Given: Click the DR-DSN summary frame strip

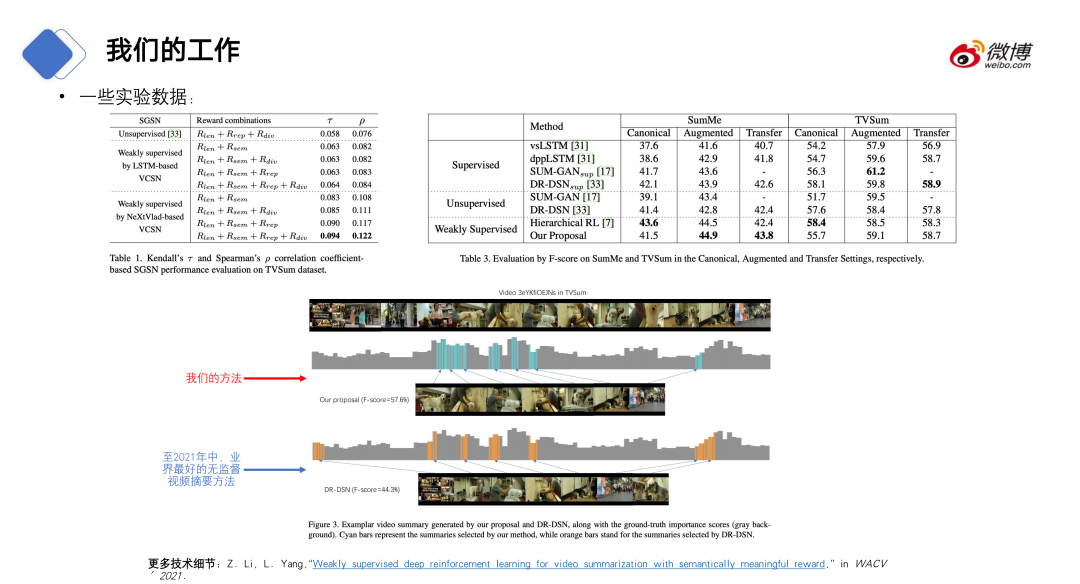Looking at the screenshot, I should coord(543,489).
